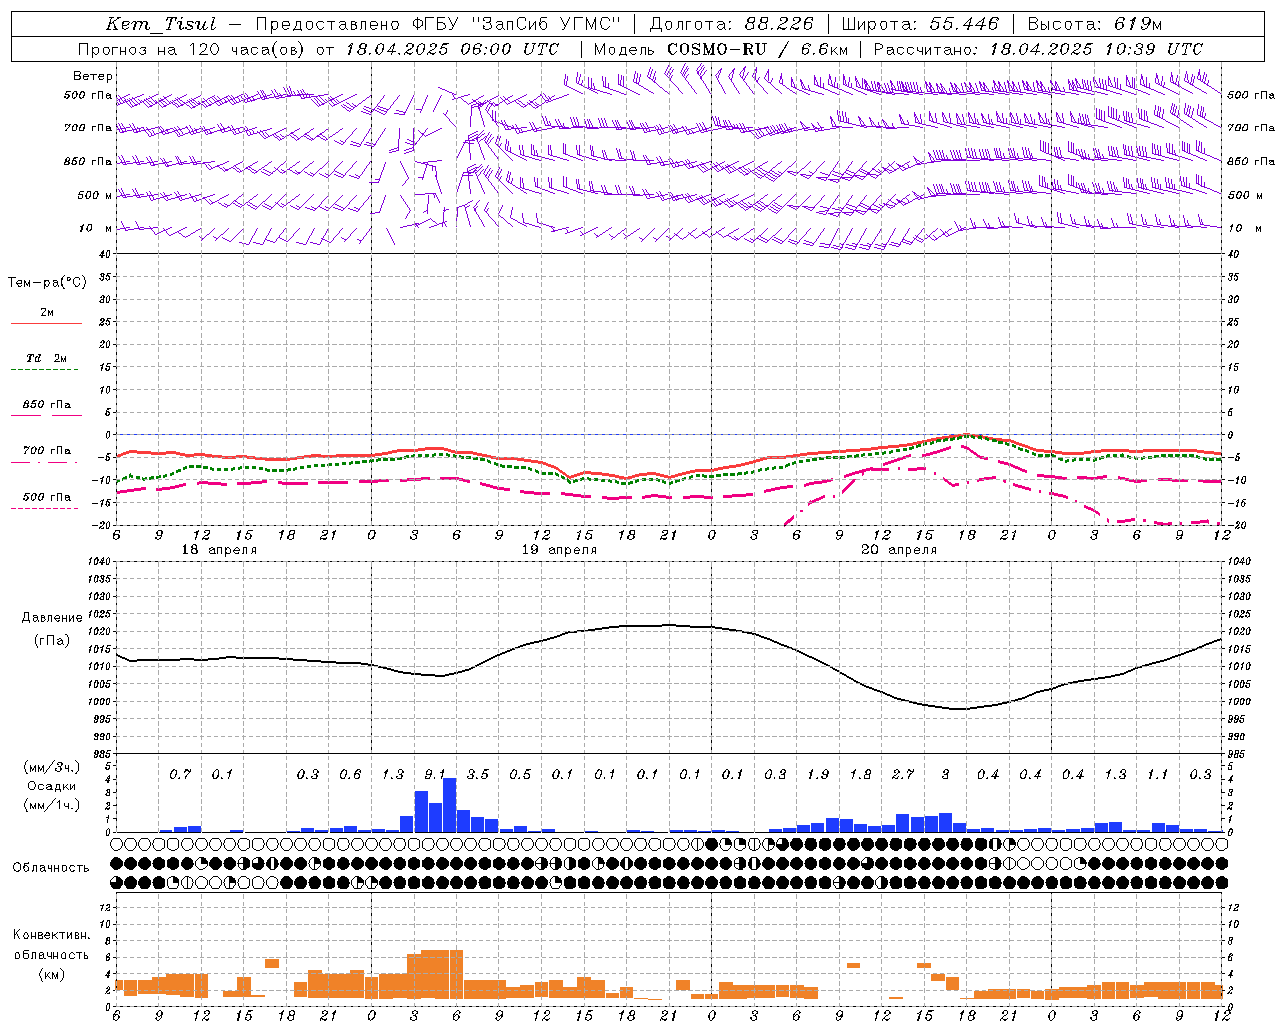The height and width of the screenshot is (1024, 1280).
Task: Click the 500 гПа temperature legend entry
Action: [x=47, y=497]
